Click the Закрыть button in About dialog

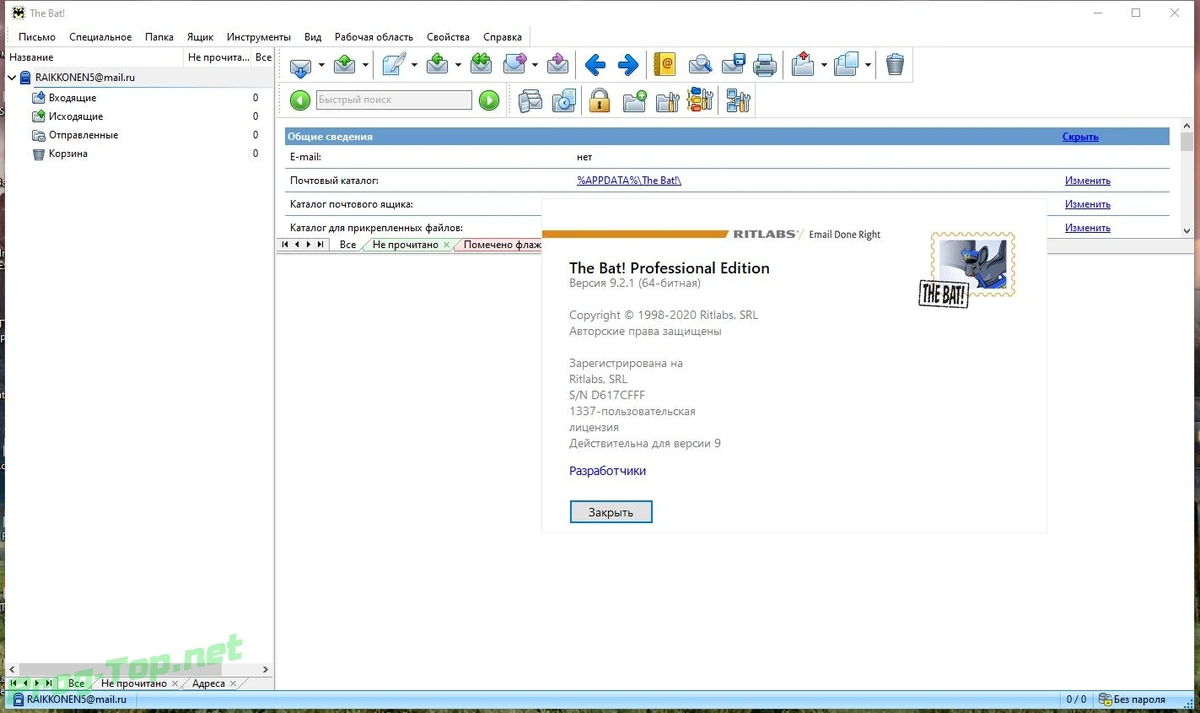point(611,512)
